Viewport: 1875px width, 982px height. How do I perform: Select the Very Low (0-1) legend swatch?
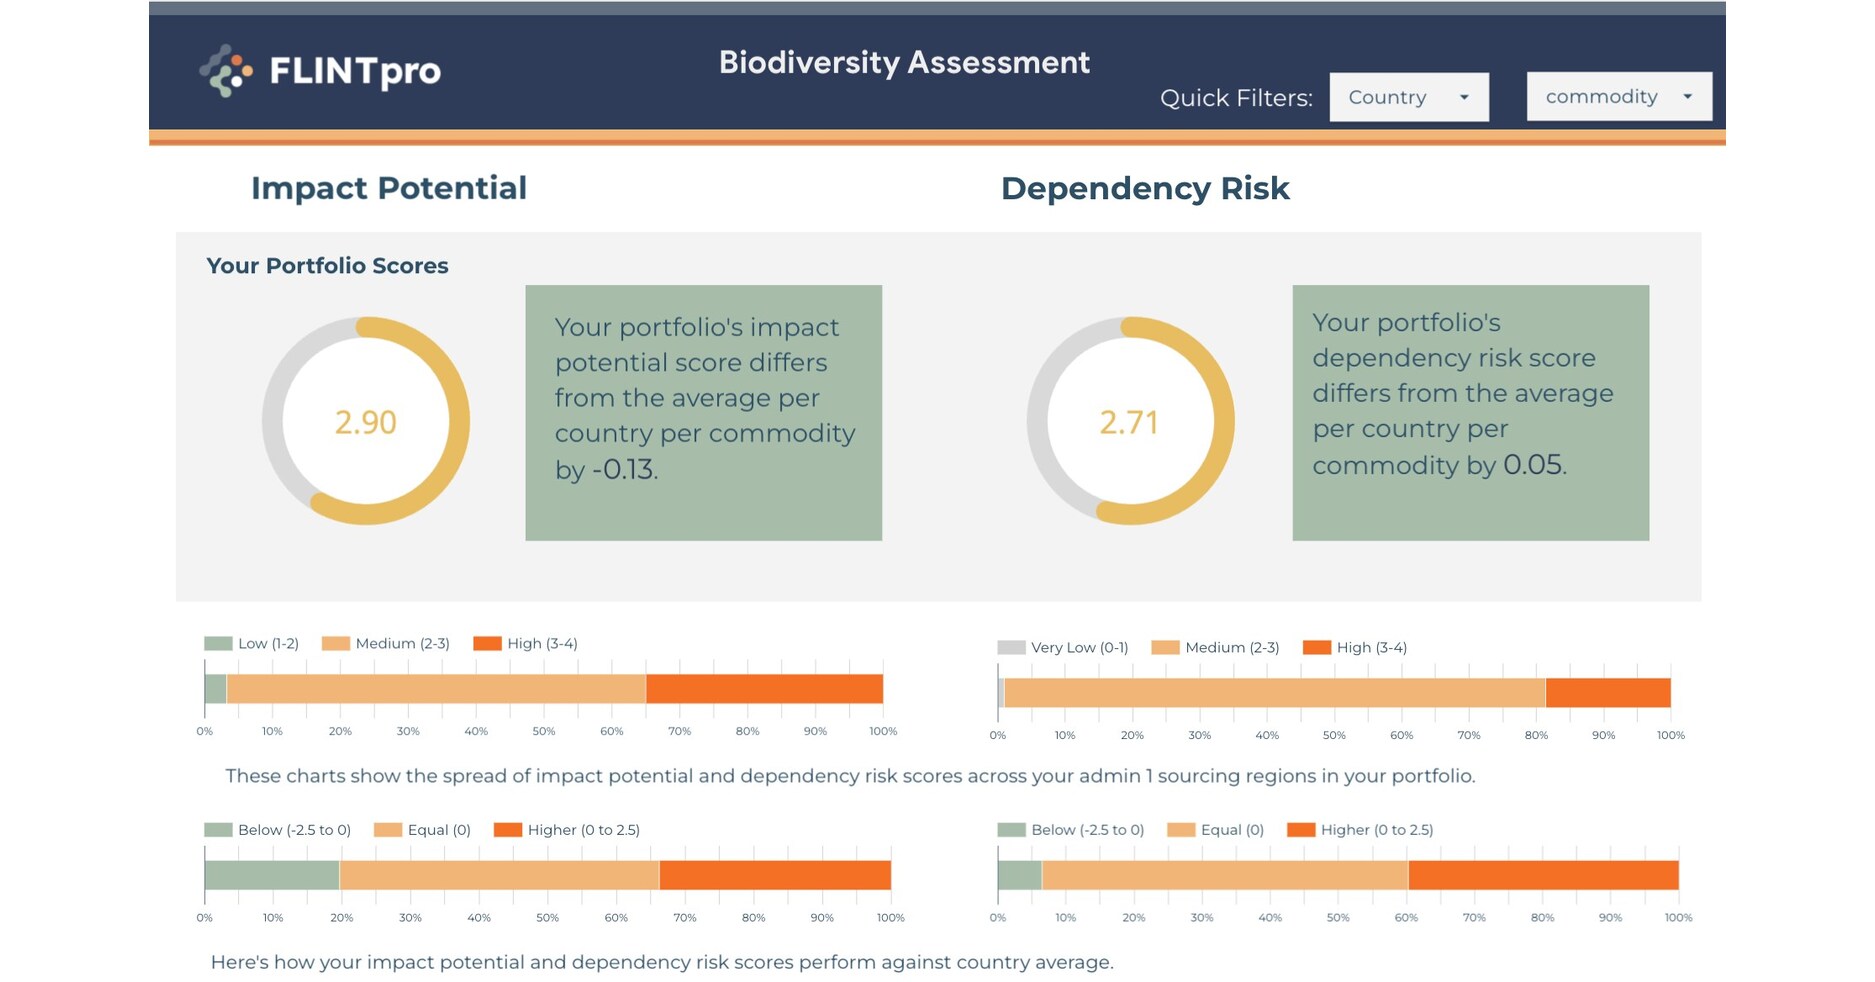1009,647
